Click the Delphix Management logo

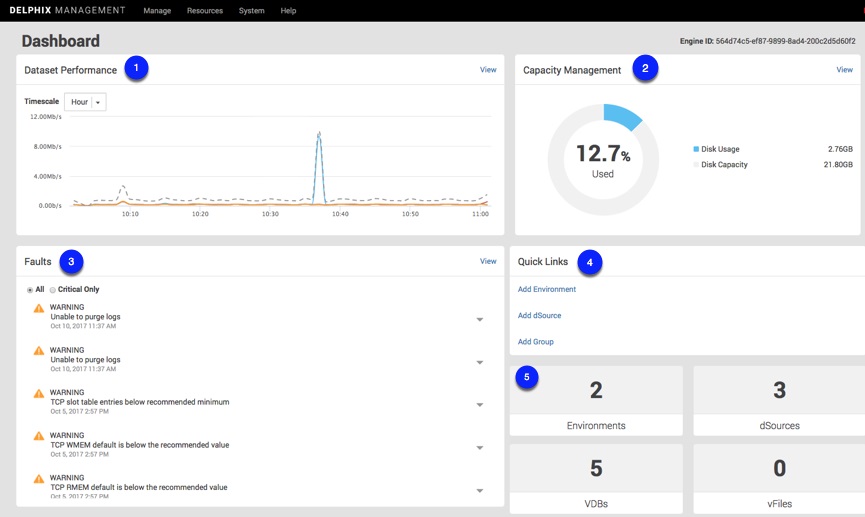[67, 10]
